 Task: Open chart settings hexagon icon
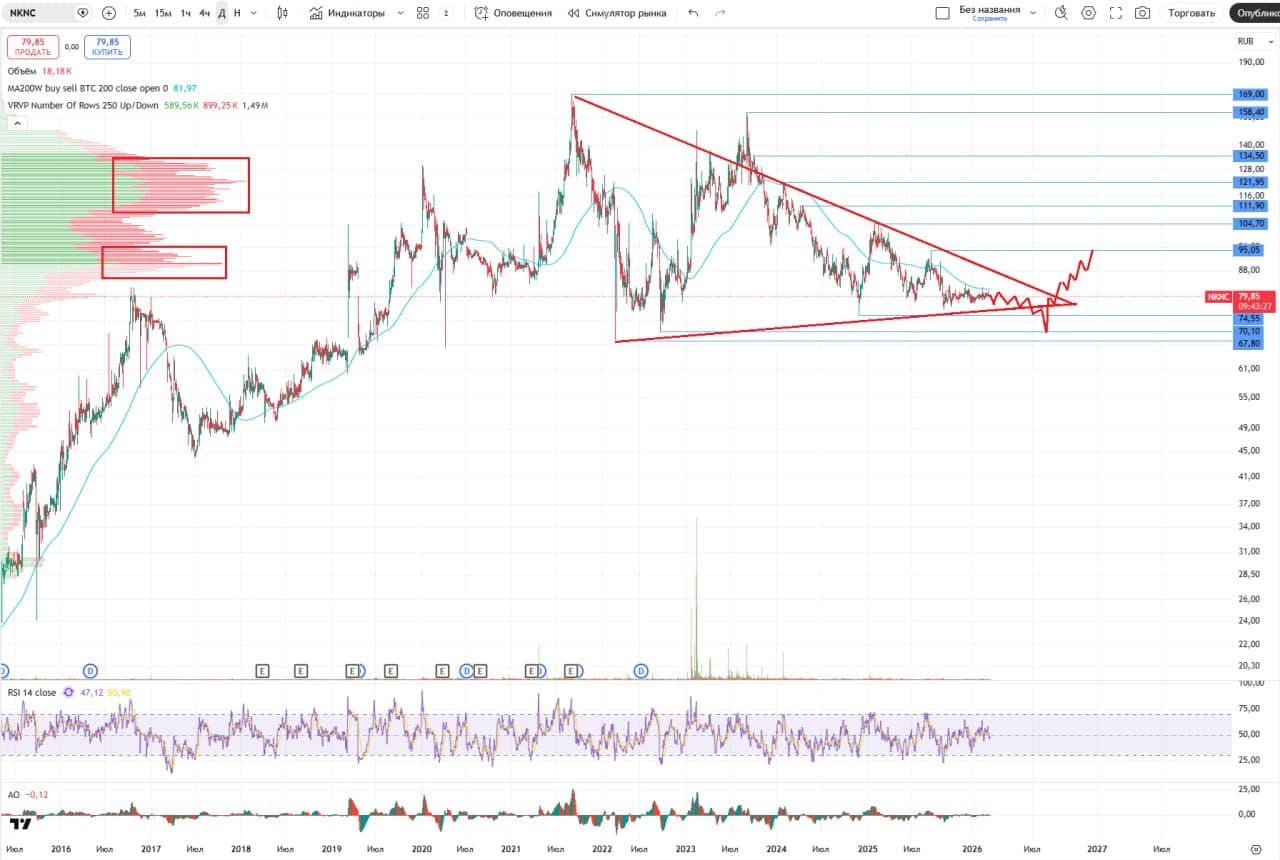pyautogui.click(x=1088, y=13)
